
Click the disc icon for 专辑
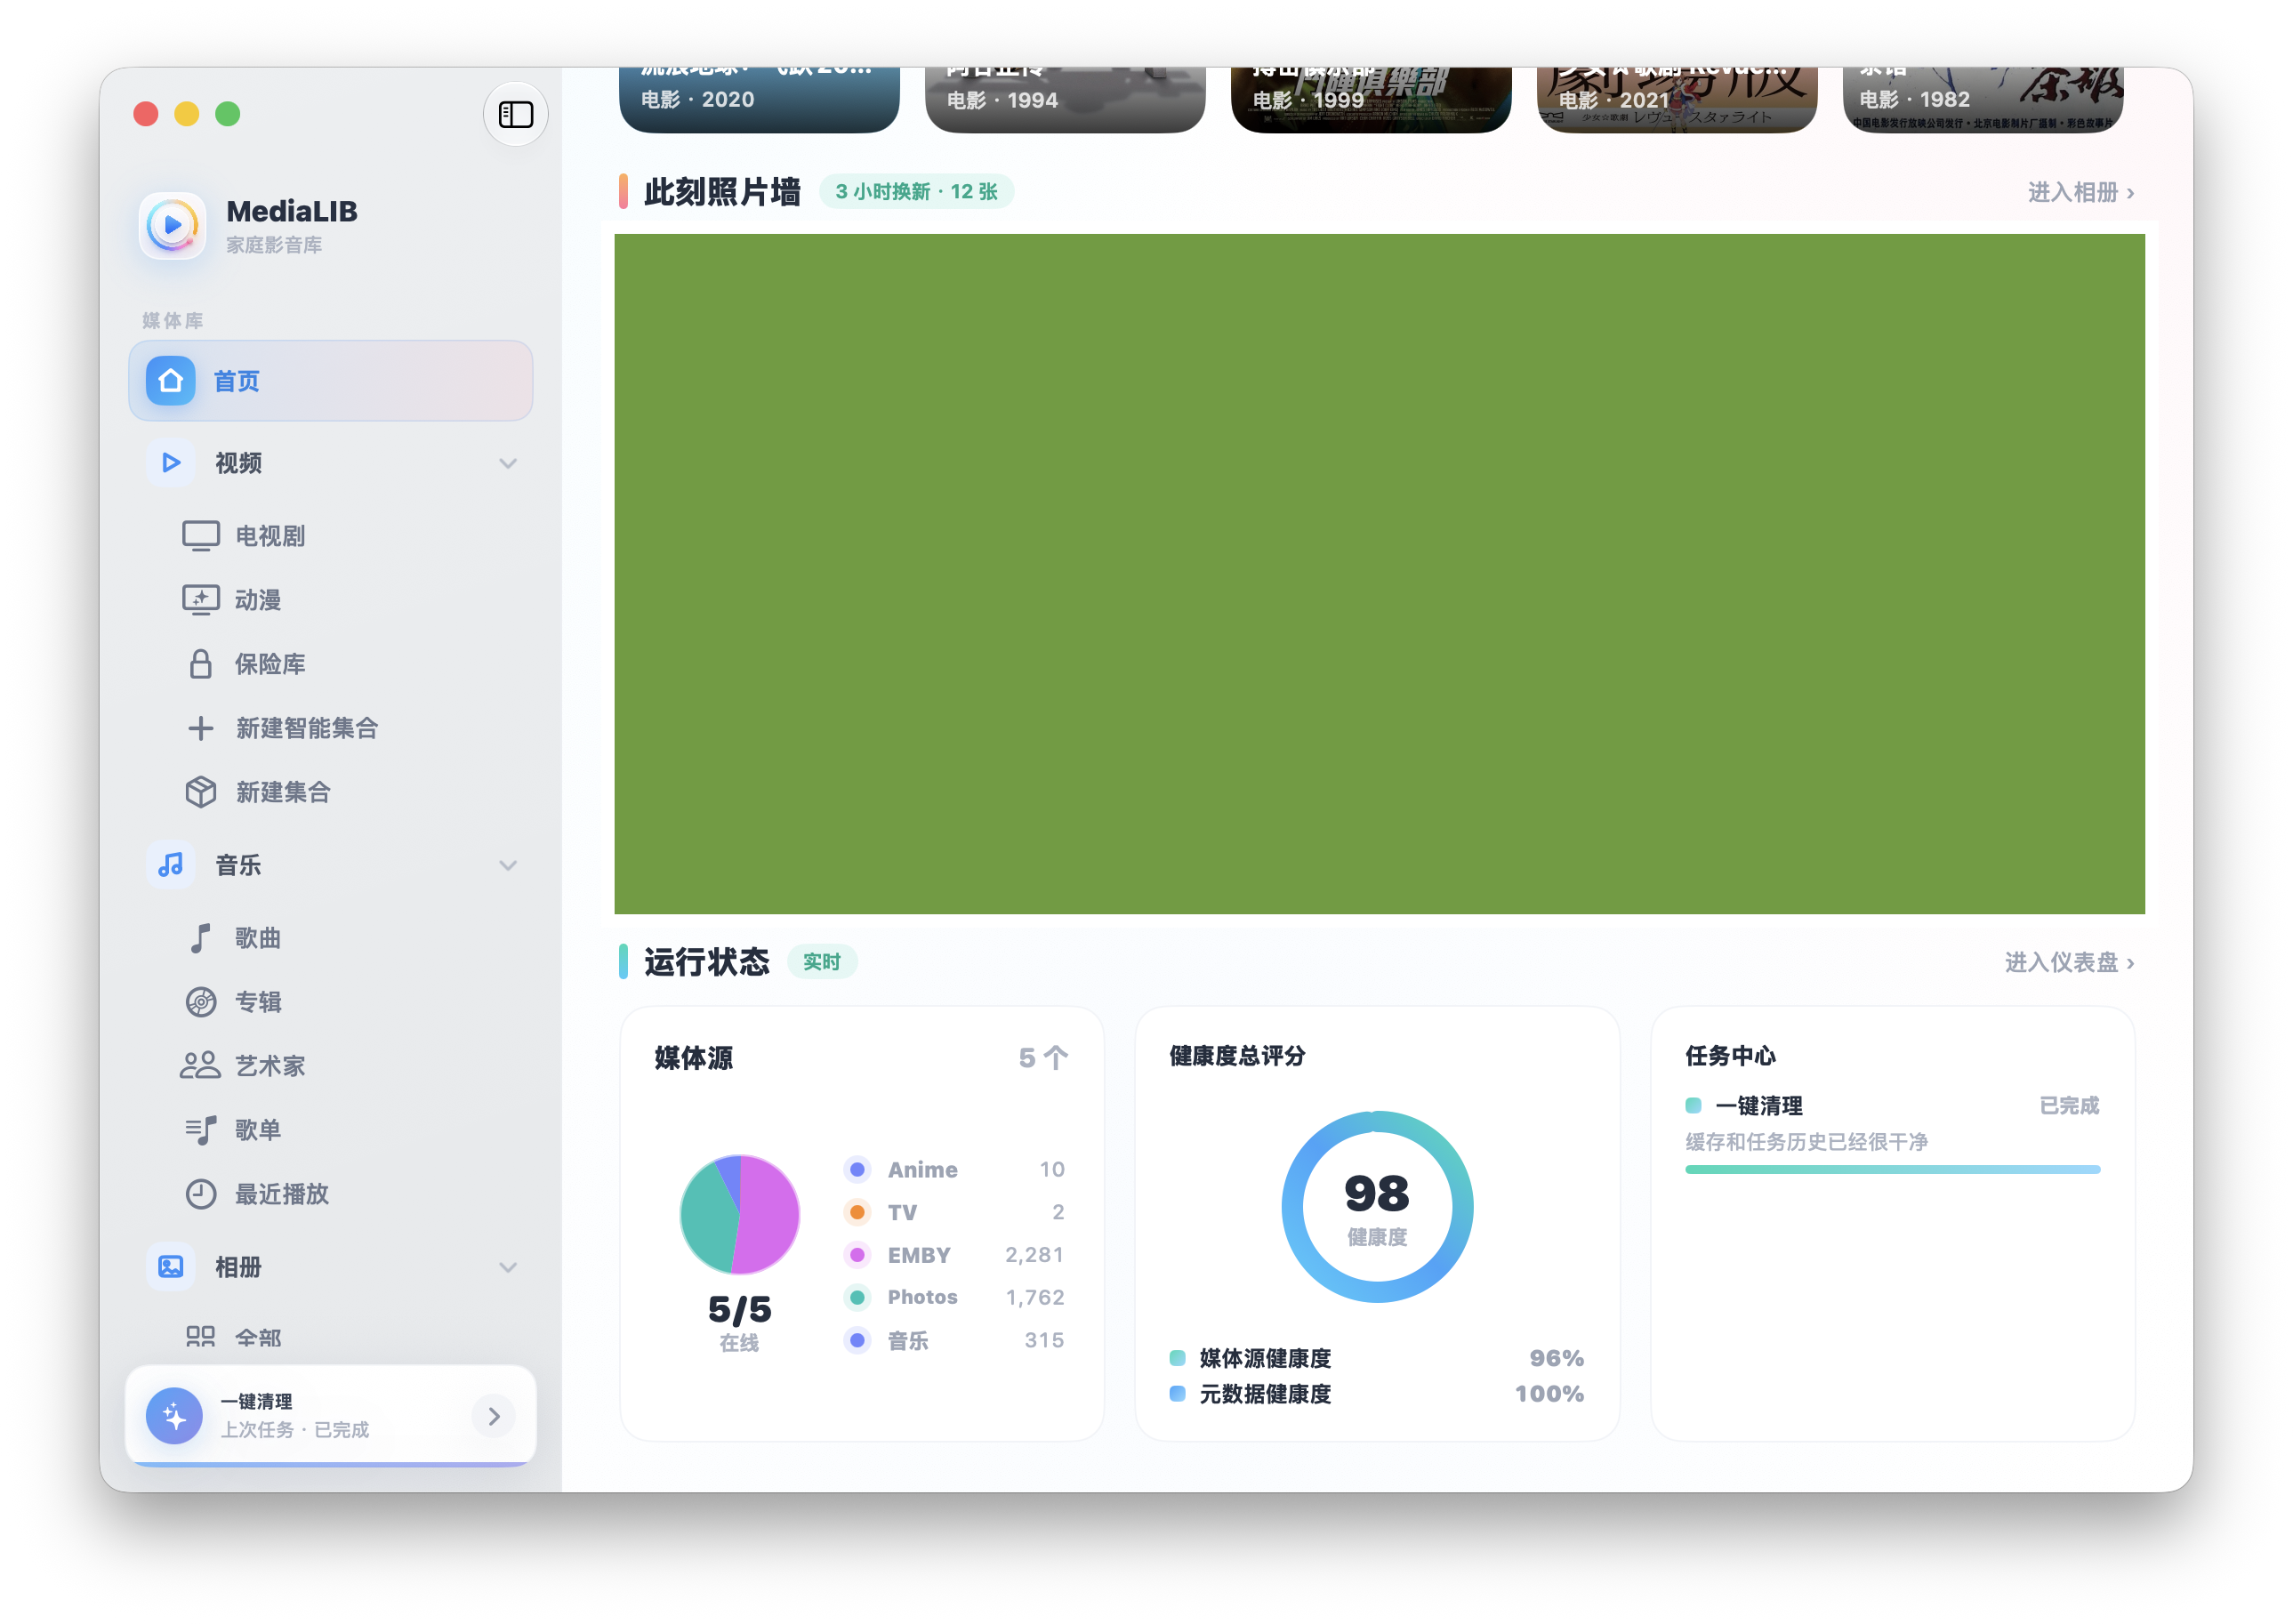tap(200, 1002)
